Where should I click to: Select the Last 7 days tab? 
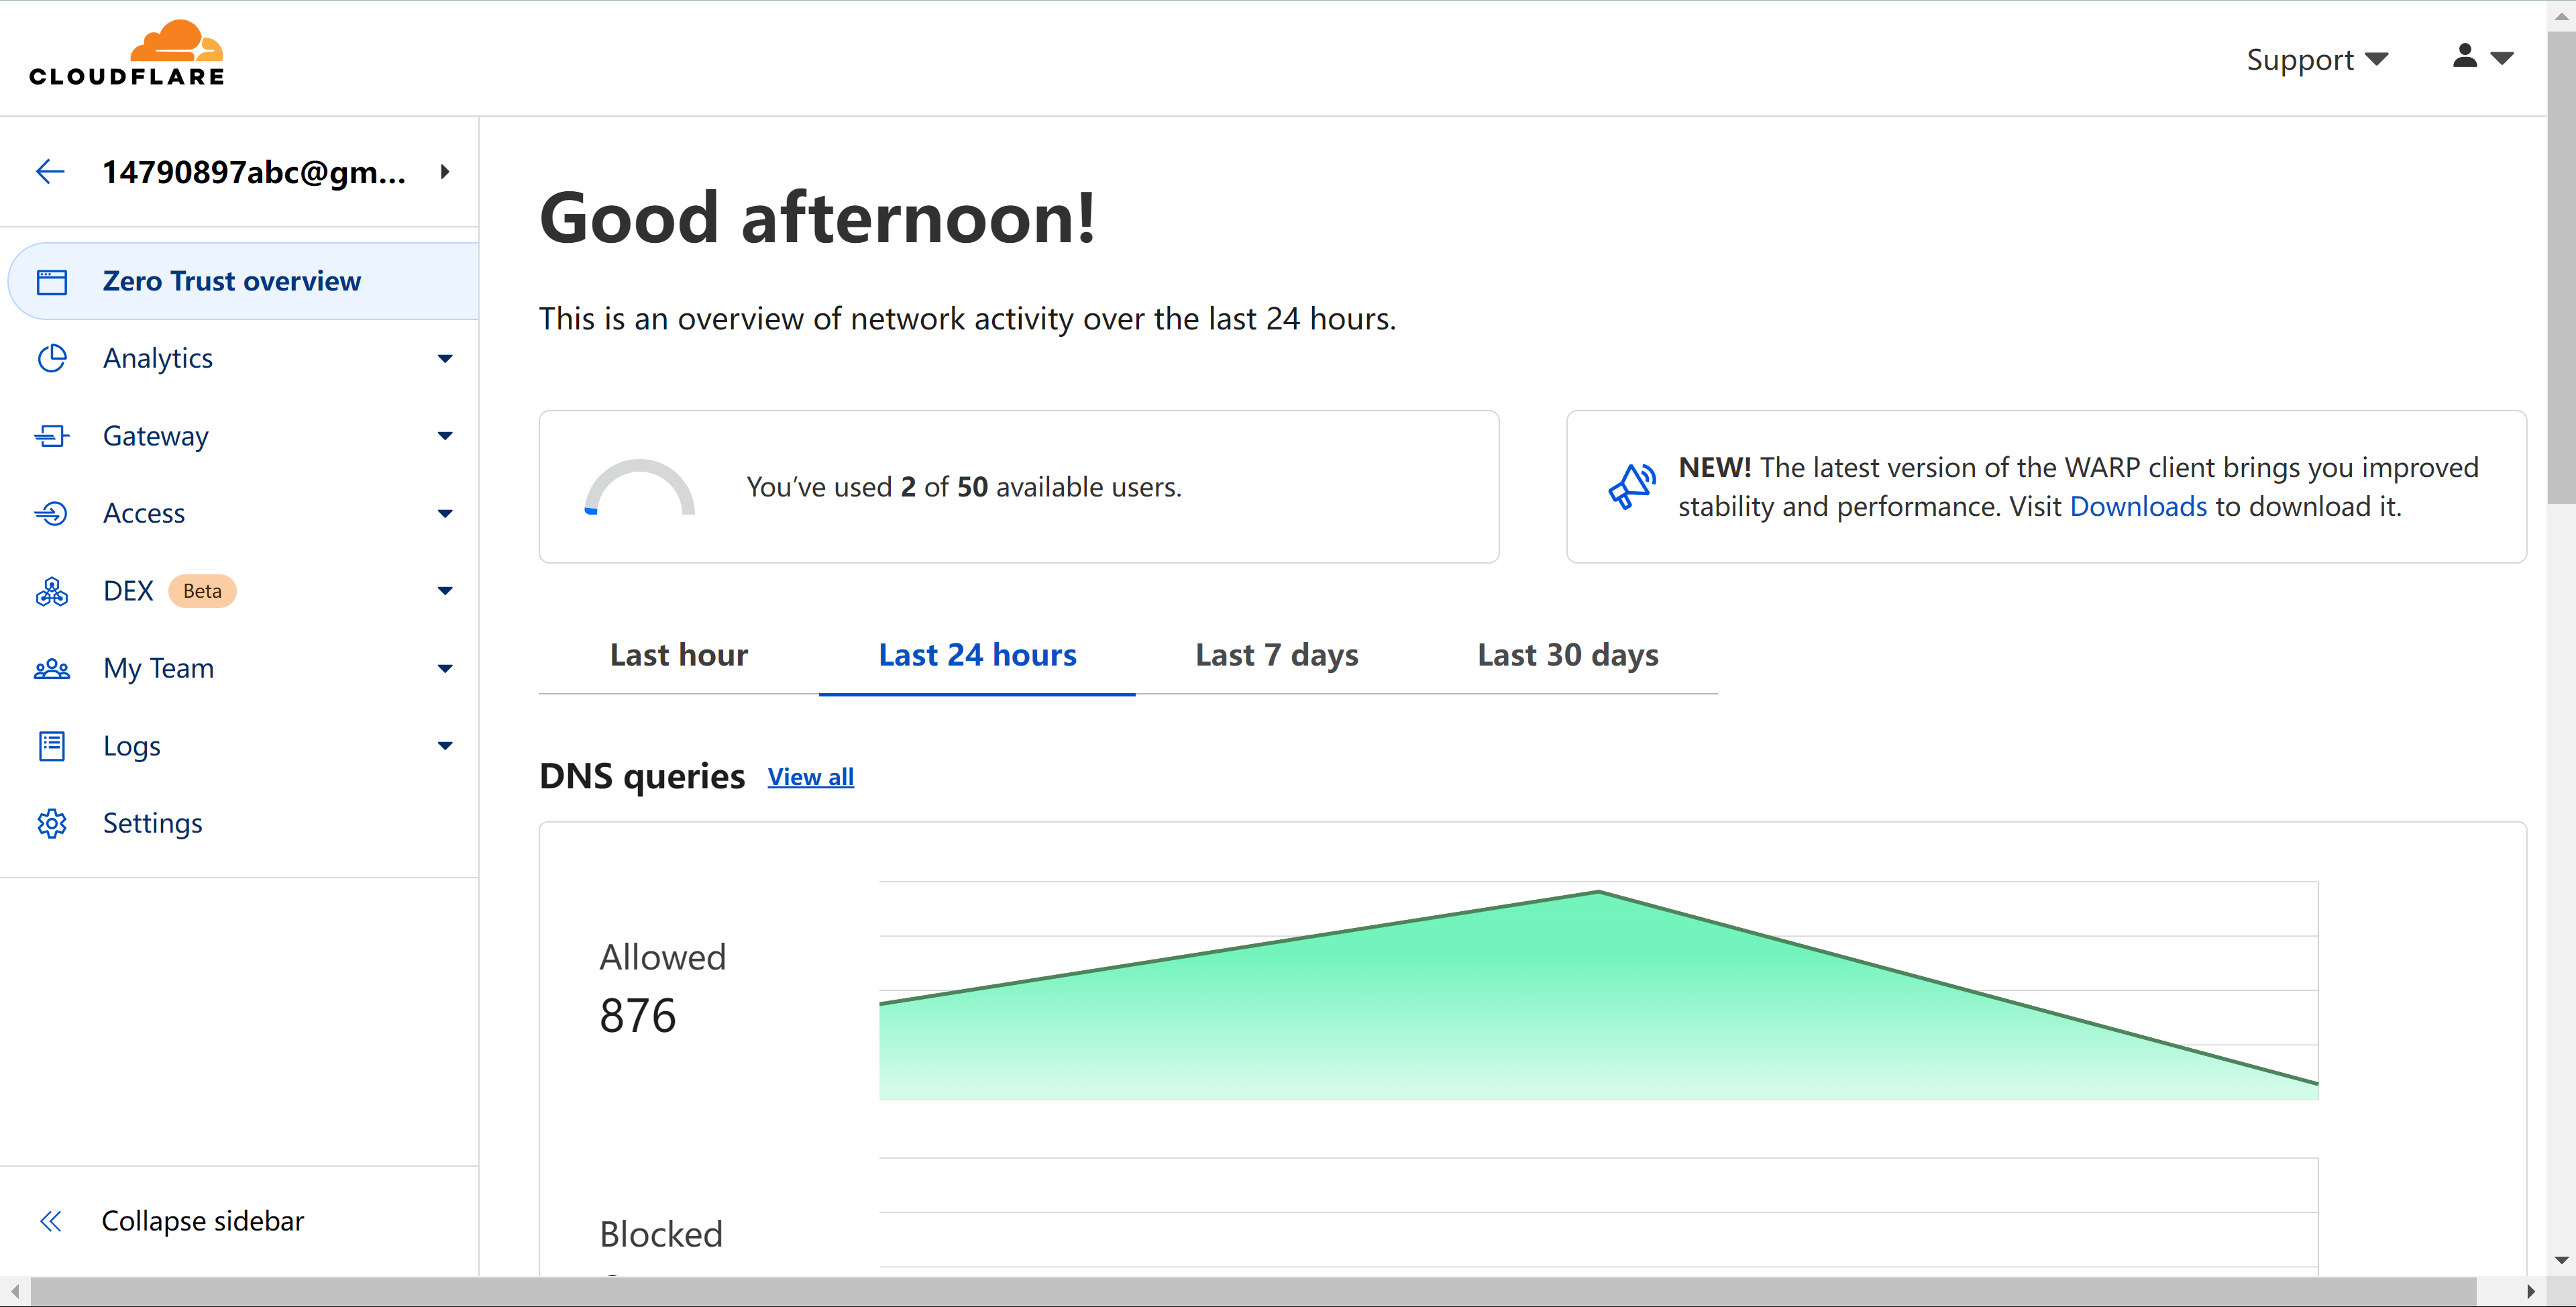[x=1276, y=655]
